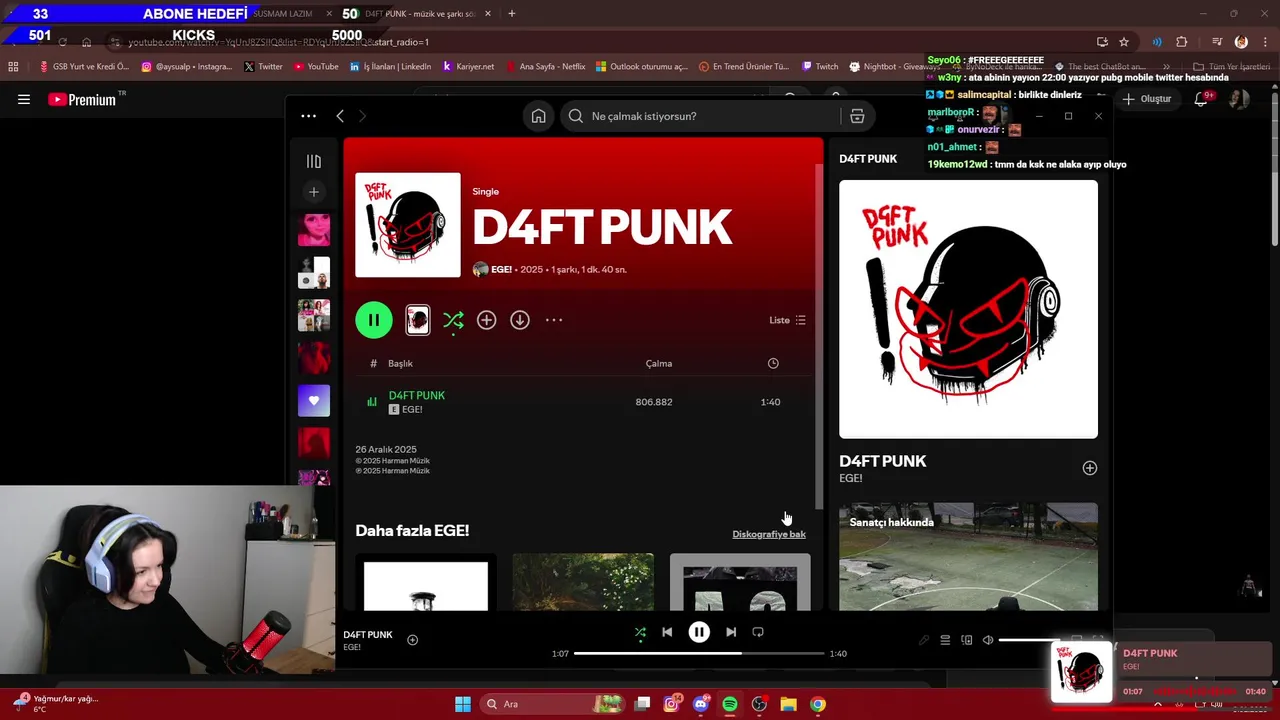Download the D4FT PUNK single
The image size is (1280, 720).
tap(520, 320)
